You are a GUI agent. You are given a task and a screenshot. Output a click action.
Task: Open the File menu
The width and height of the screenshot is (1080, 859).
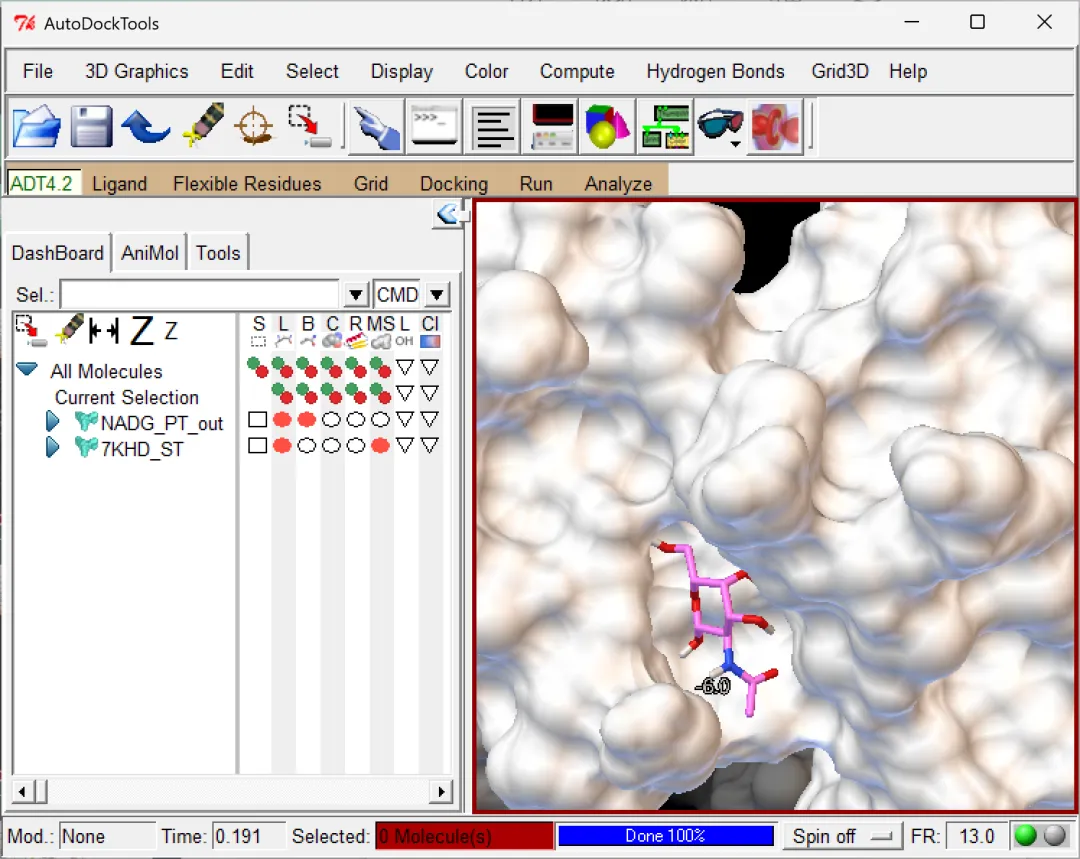[38, 71]
